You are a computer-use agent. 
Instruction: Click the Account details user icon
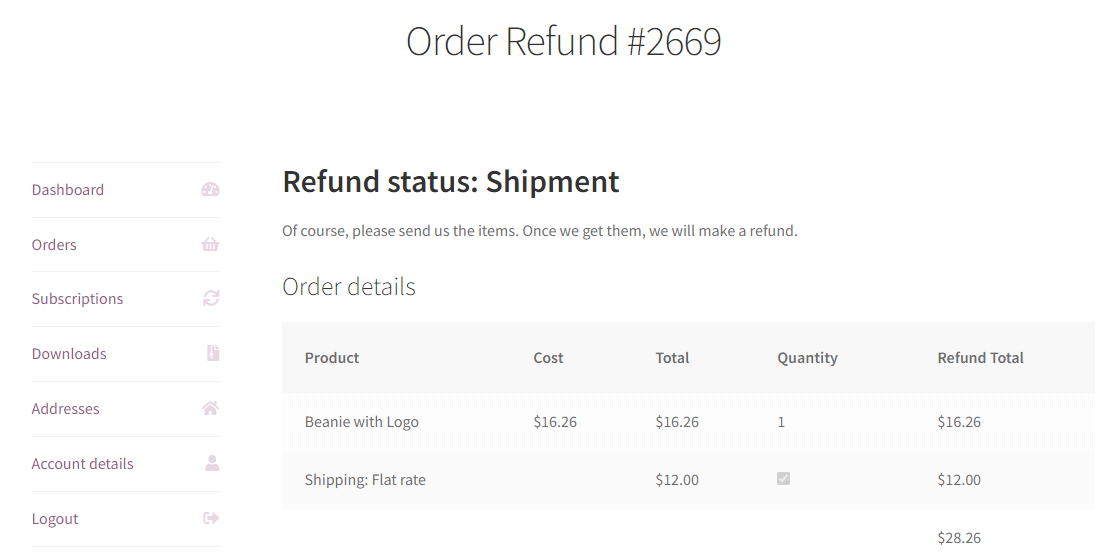[x=212, y=463]
